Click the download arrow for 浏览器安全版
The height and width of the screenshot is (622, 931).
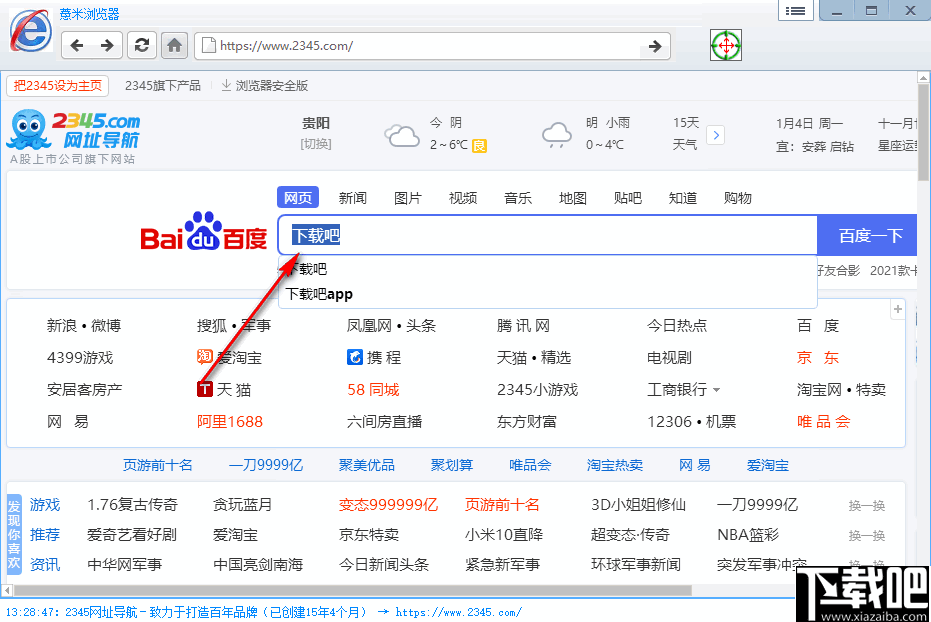coord(226,85)
